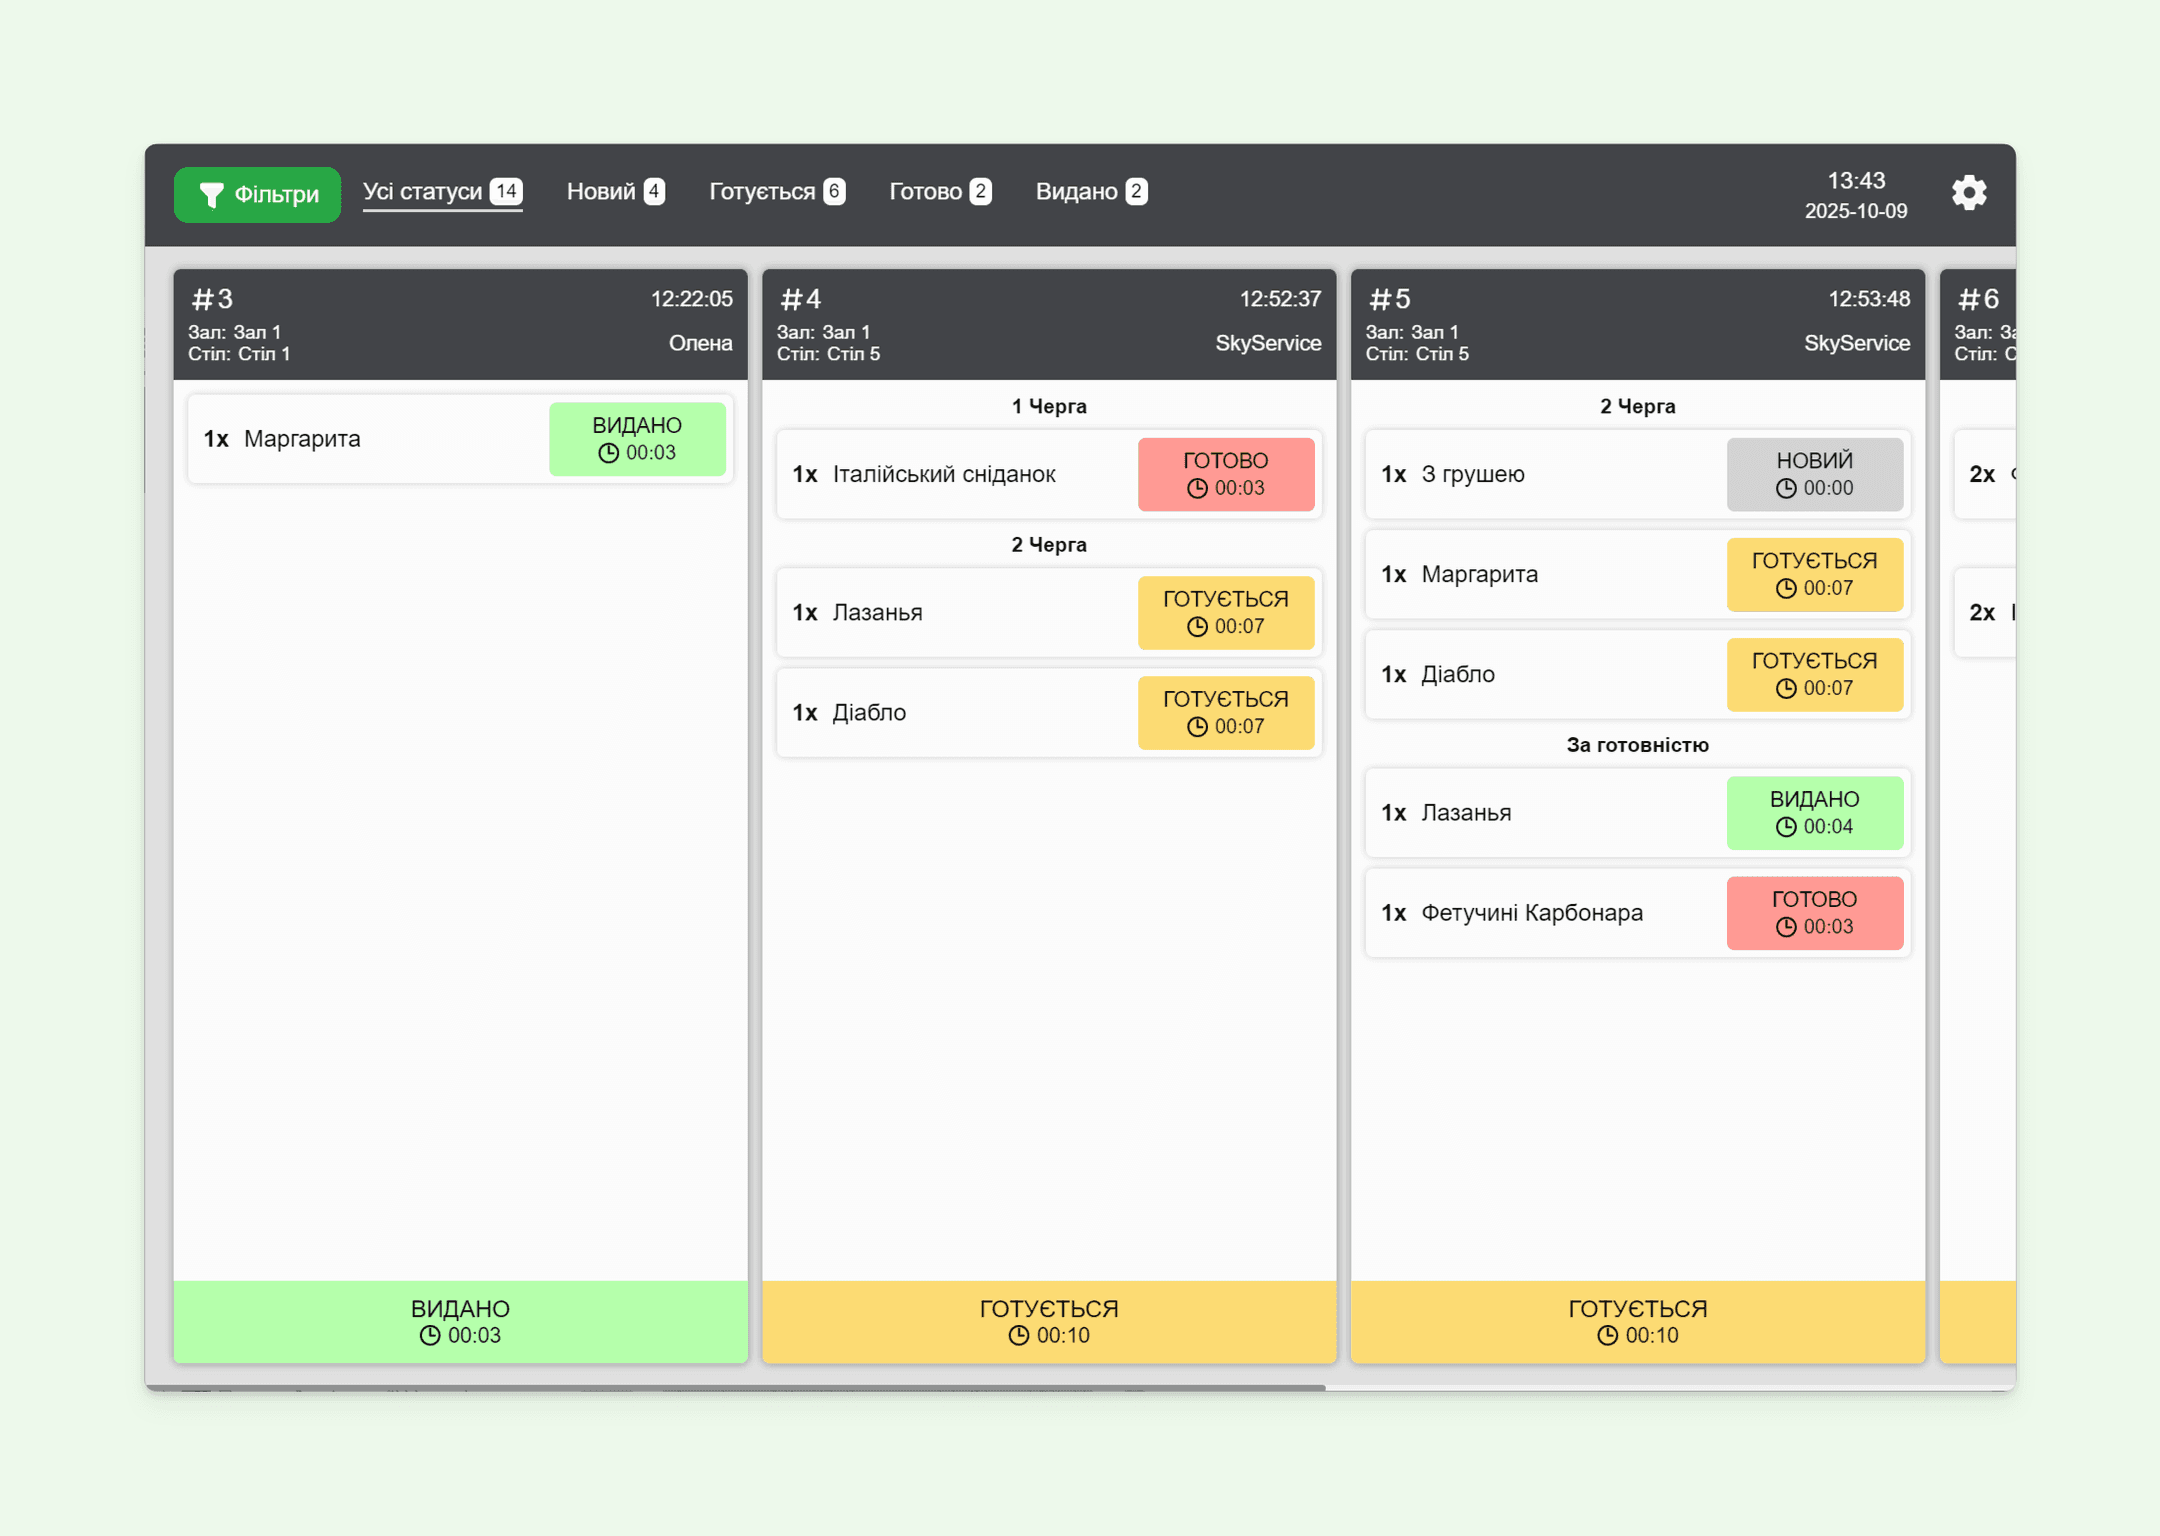Toggle Лазанья status in order #4
This screenshot has height=1536, width=2160.
[x=1225, y=612]
